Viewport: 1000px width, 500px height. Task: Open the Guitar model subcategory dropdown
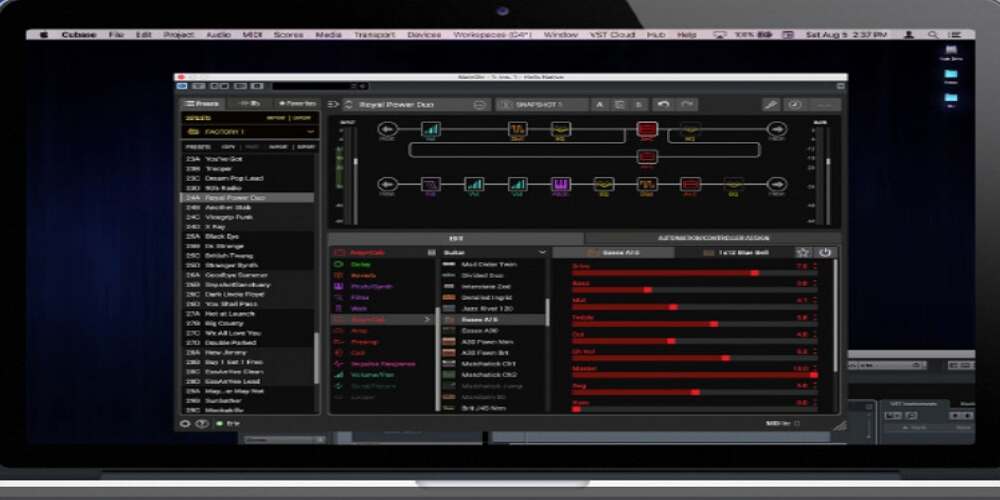point(495,253)
